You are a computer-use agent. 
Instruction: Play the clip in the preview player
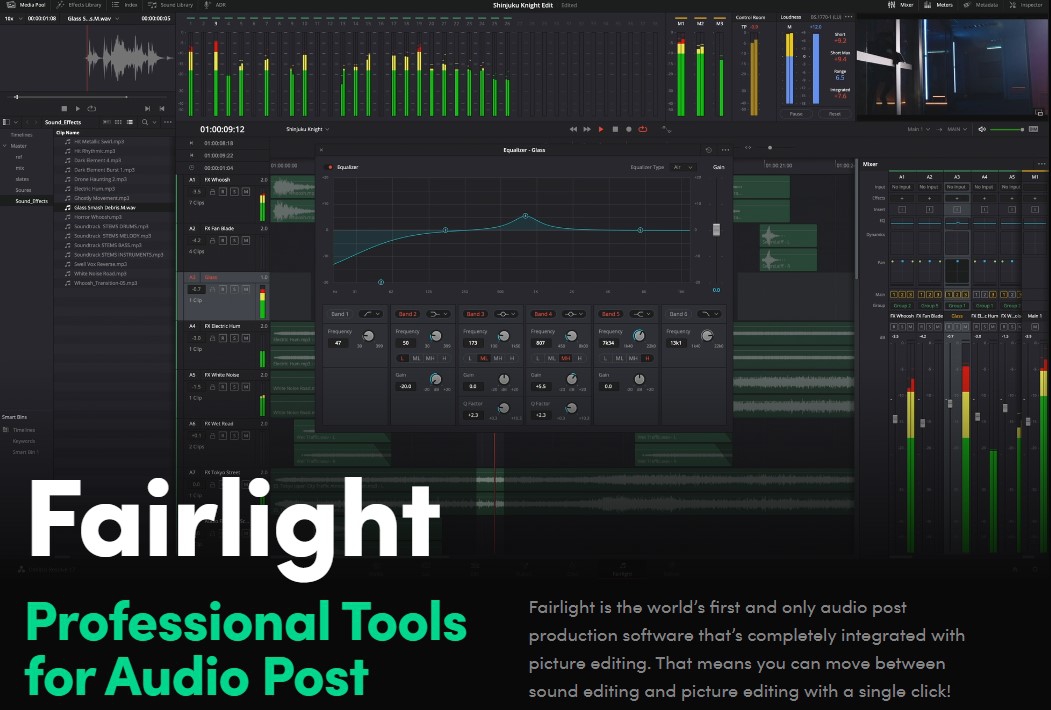tap(78, 109)
